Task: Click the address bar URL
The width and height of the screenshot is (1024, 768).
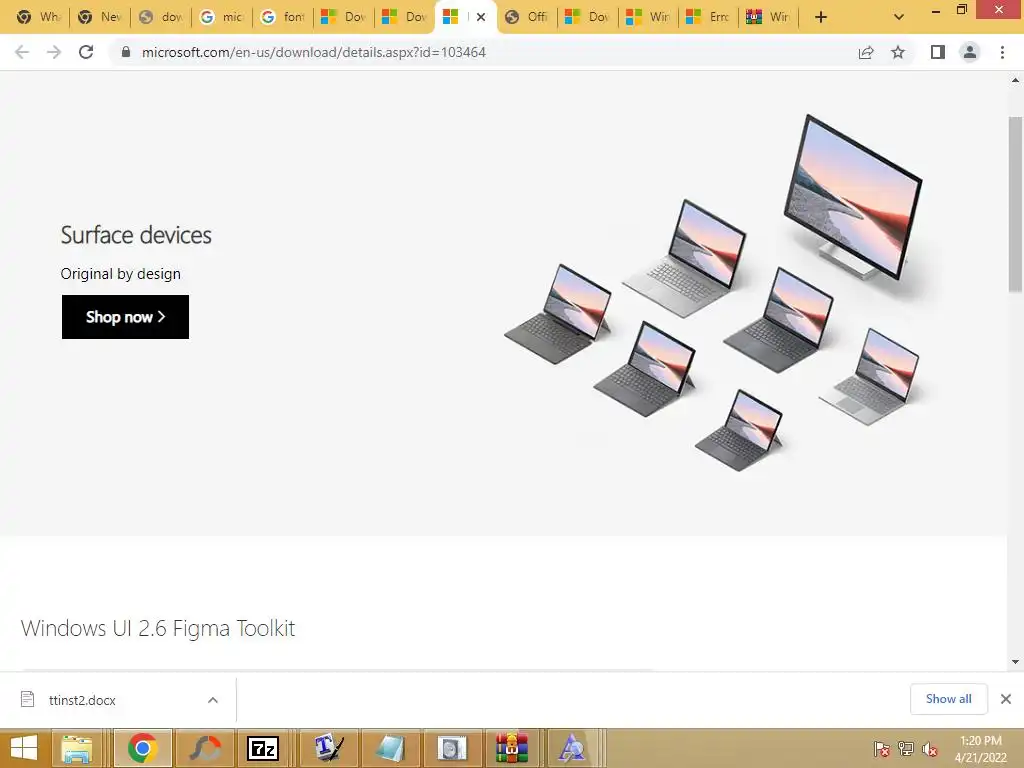Action: pyautogui.click(x=313, y=52)
